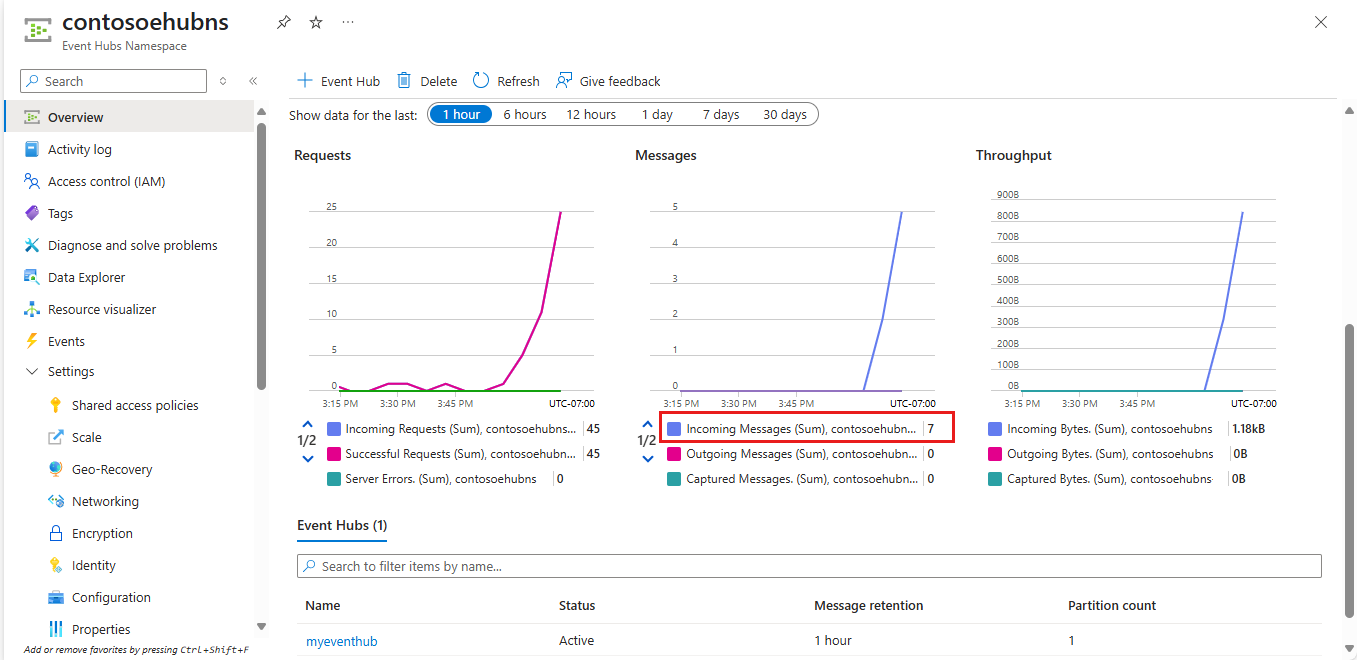Go to next legend page in Requests chart
Viewport: 1357px width, 660px height.
click(307, 458)
